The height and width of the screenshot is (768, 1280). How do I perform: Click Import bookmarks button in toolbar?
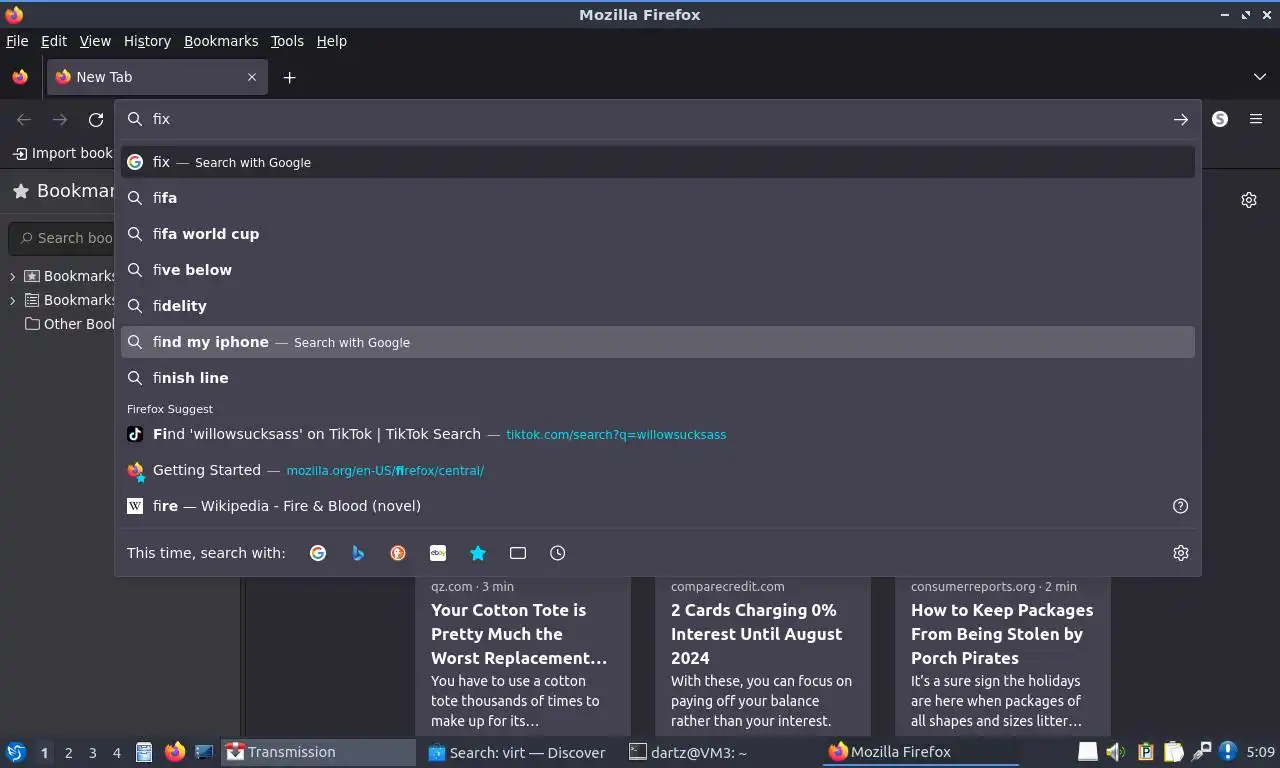62,153
